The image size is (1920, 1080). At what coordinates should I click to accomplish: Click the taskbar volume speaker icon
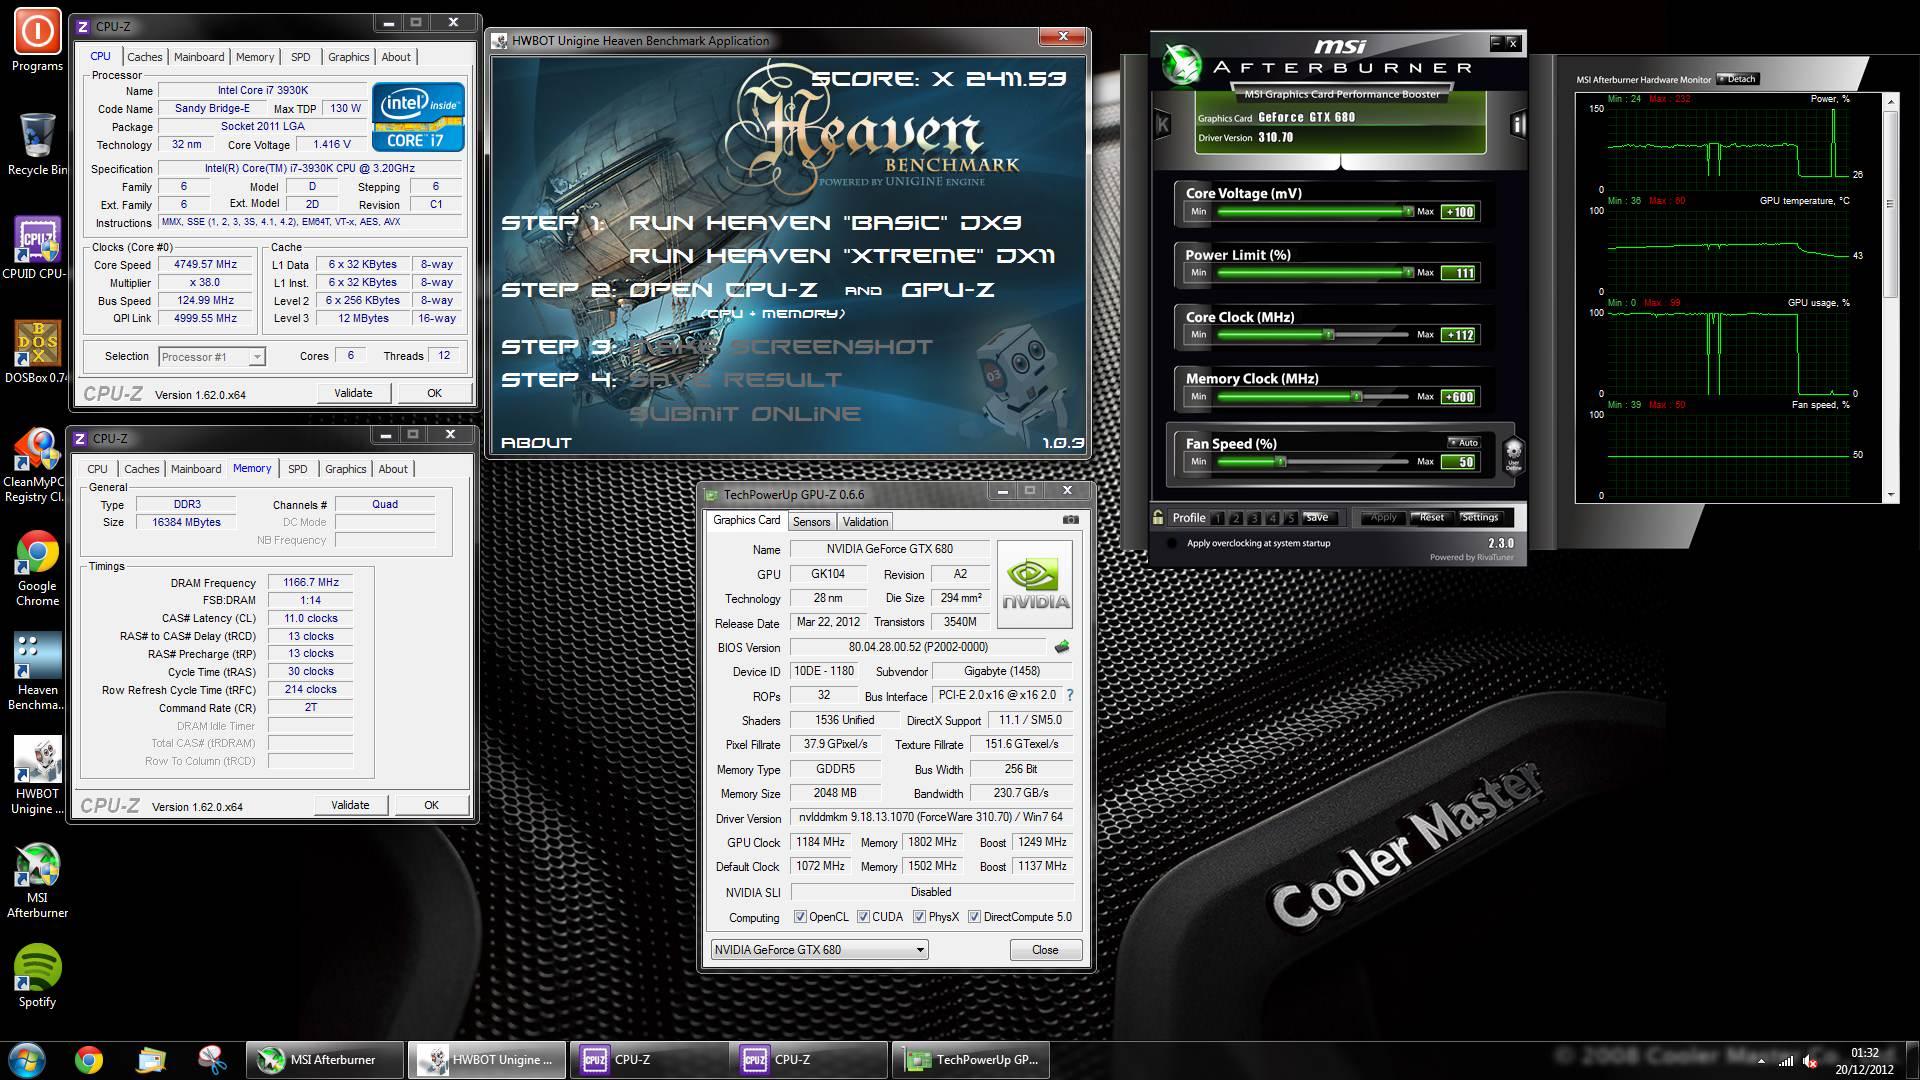tap(1810, 1061)
